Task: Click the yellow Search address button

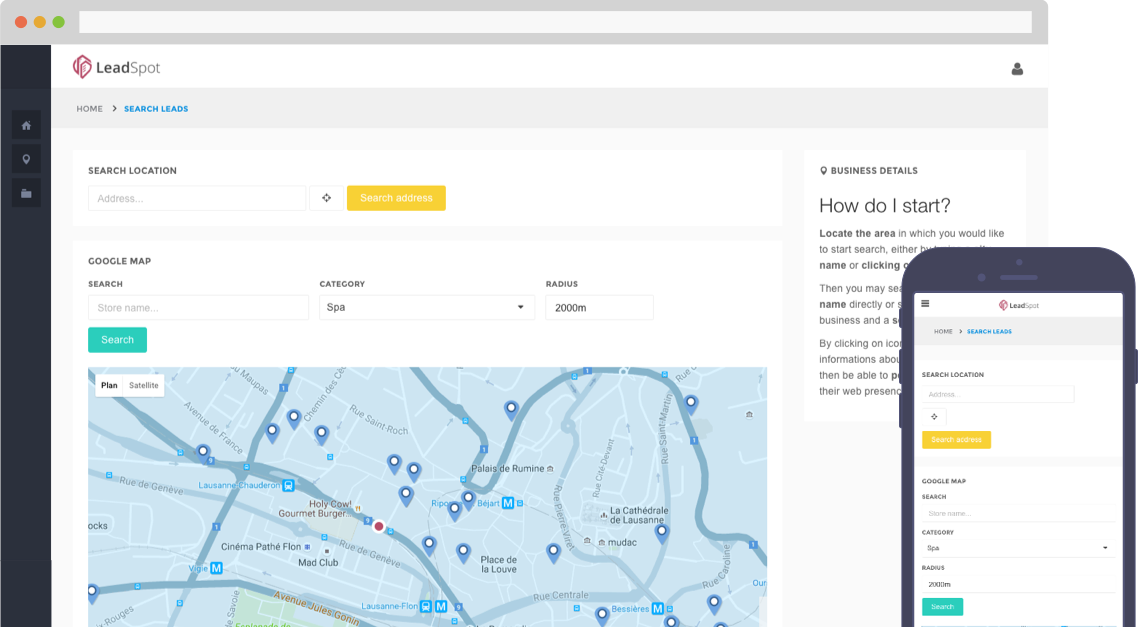Action: click(x=396, y=198)
